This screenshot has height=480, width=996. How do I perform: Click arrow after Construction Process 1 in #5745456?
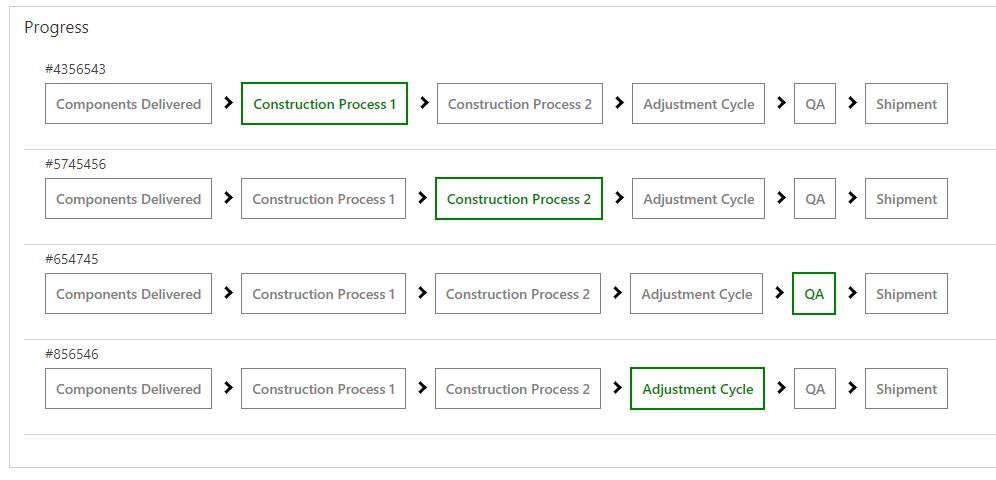click(422, 198)
